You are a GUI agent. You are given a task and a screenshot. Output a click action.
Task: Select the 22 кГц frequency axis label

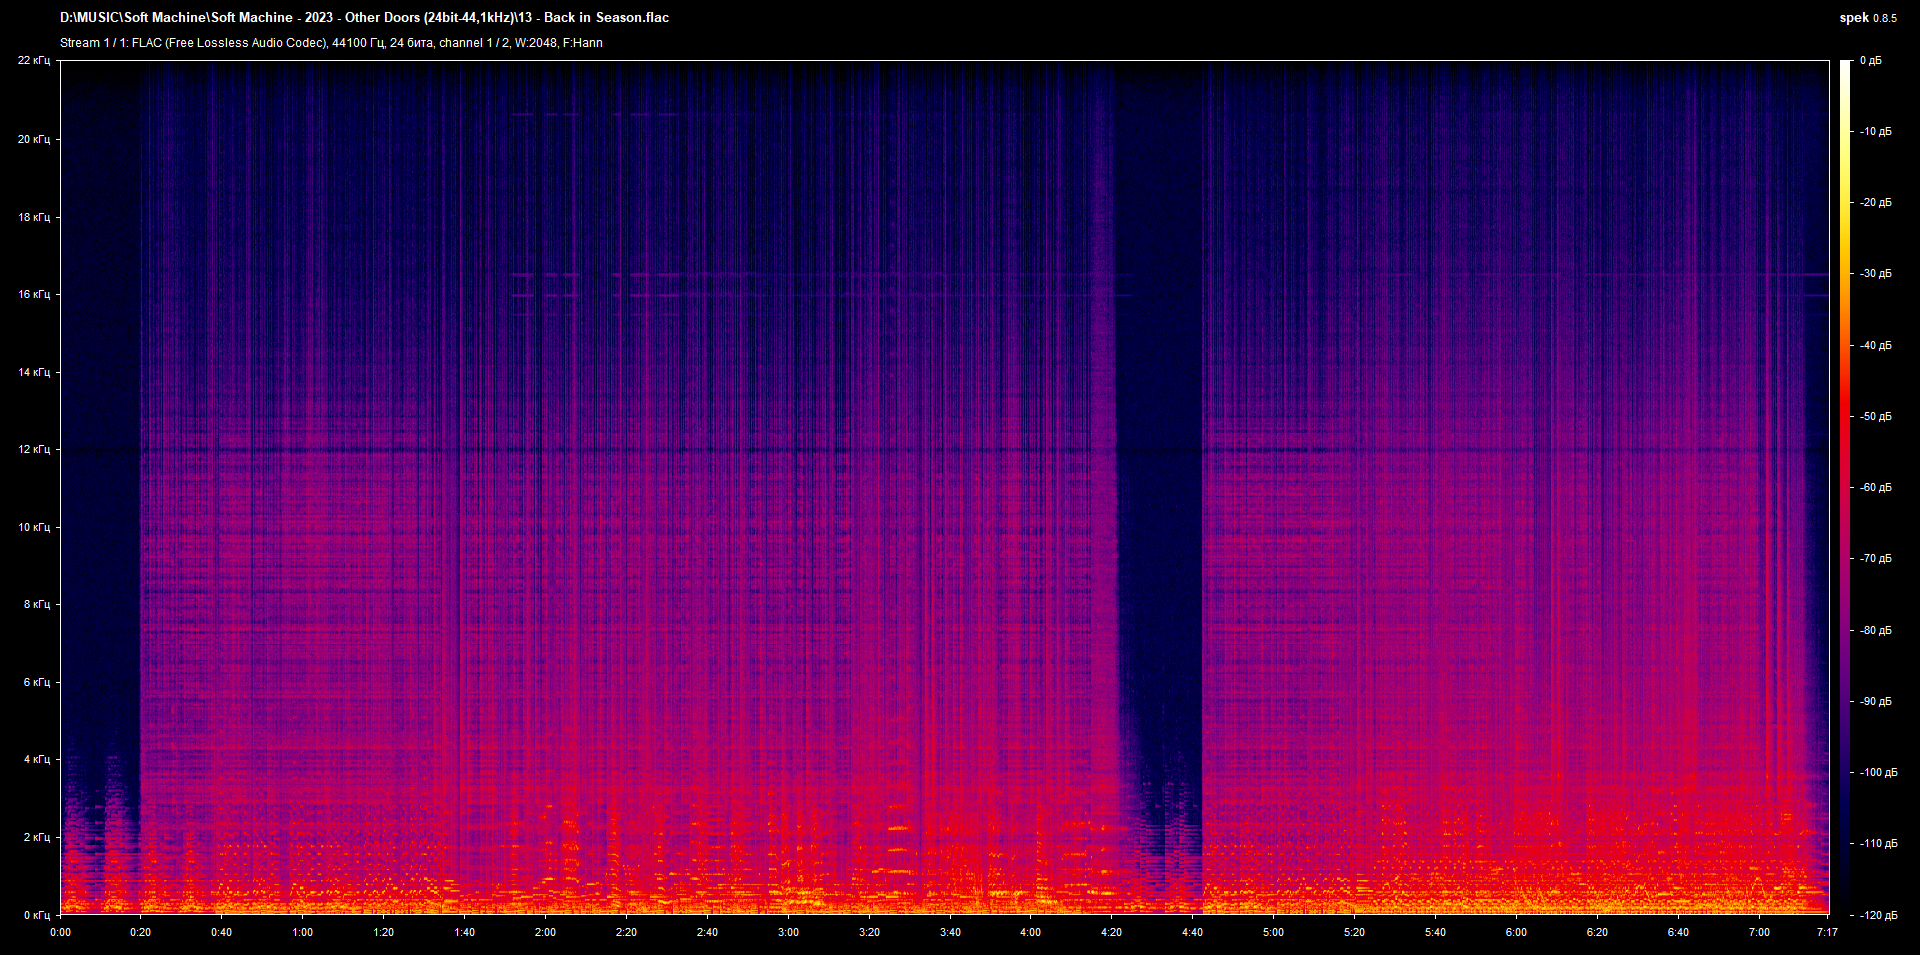tap(35, 60)
